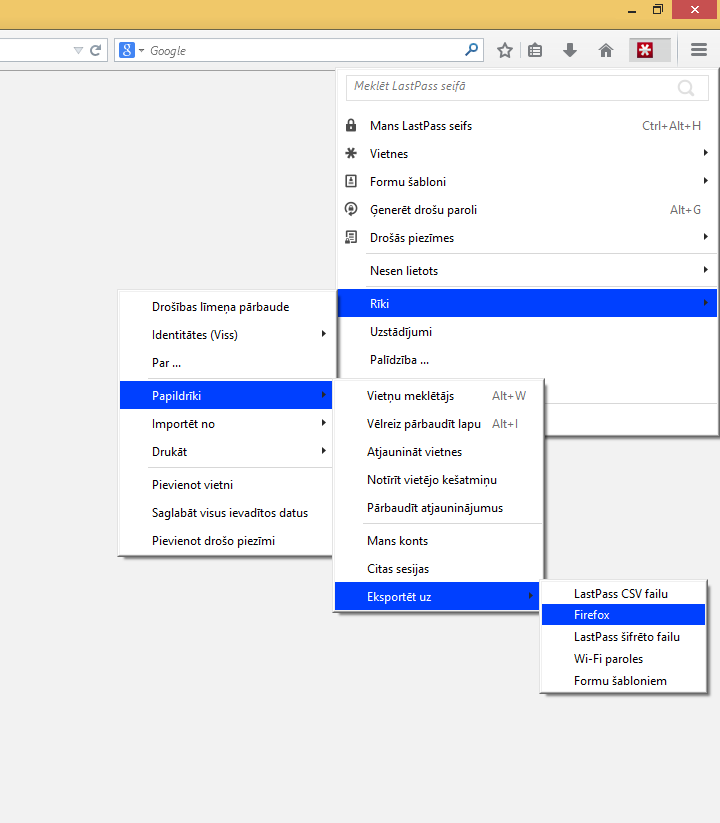Choose Notīrīt vietējo kešatmiņu
This screenshot has width=720, height=823.
[x=438, y=480]
